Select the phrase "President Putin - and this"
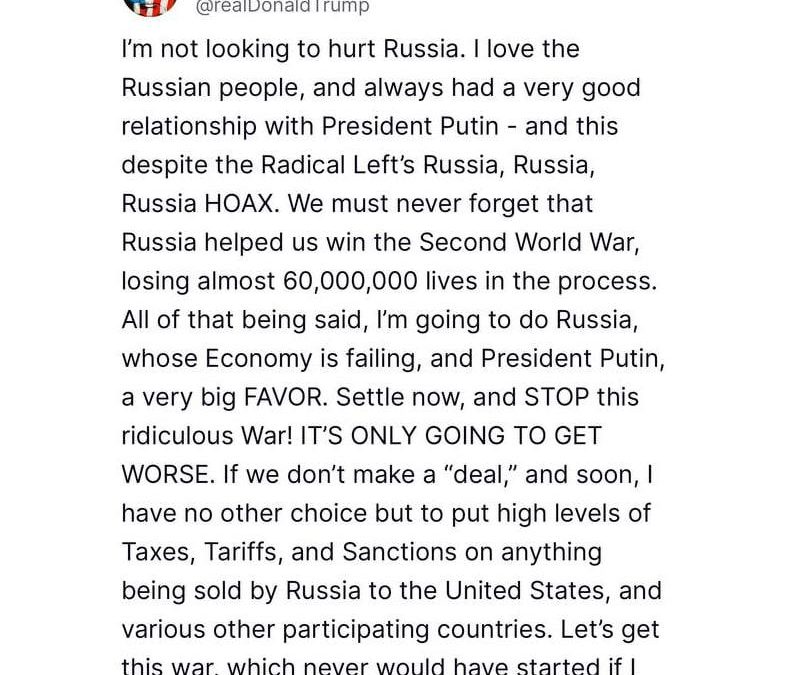 [469, 126]
